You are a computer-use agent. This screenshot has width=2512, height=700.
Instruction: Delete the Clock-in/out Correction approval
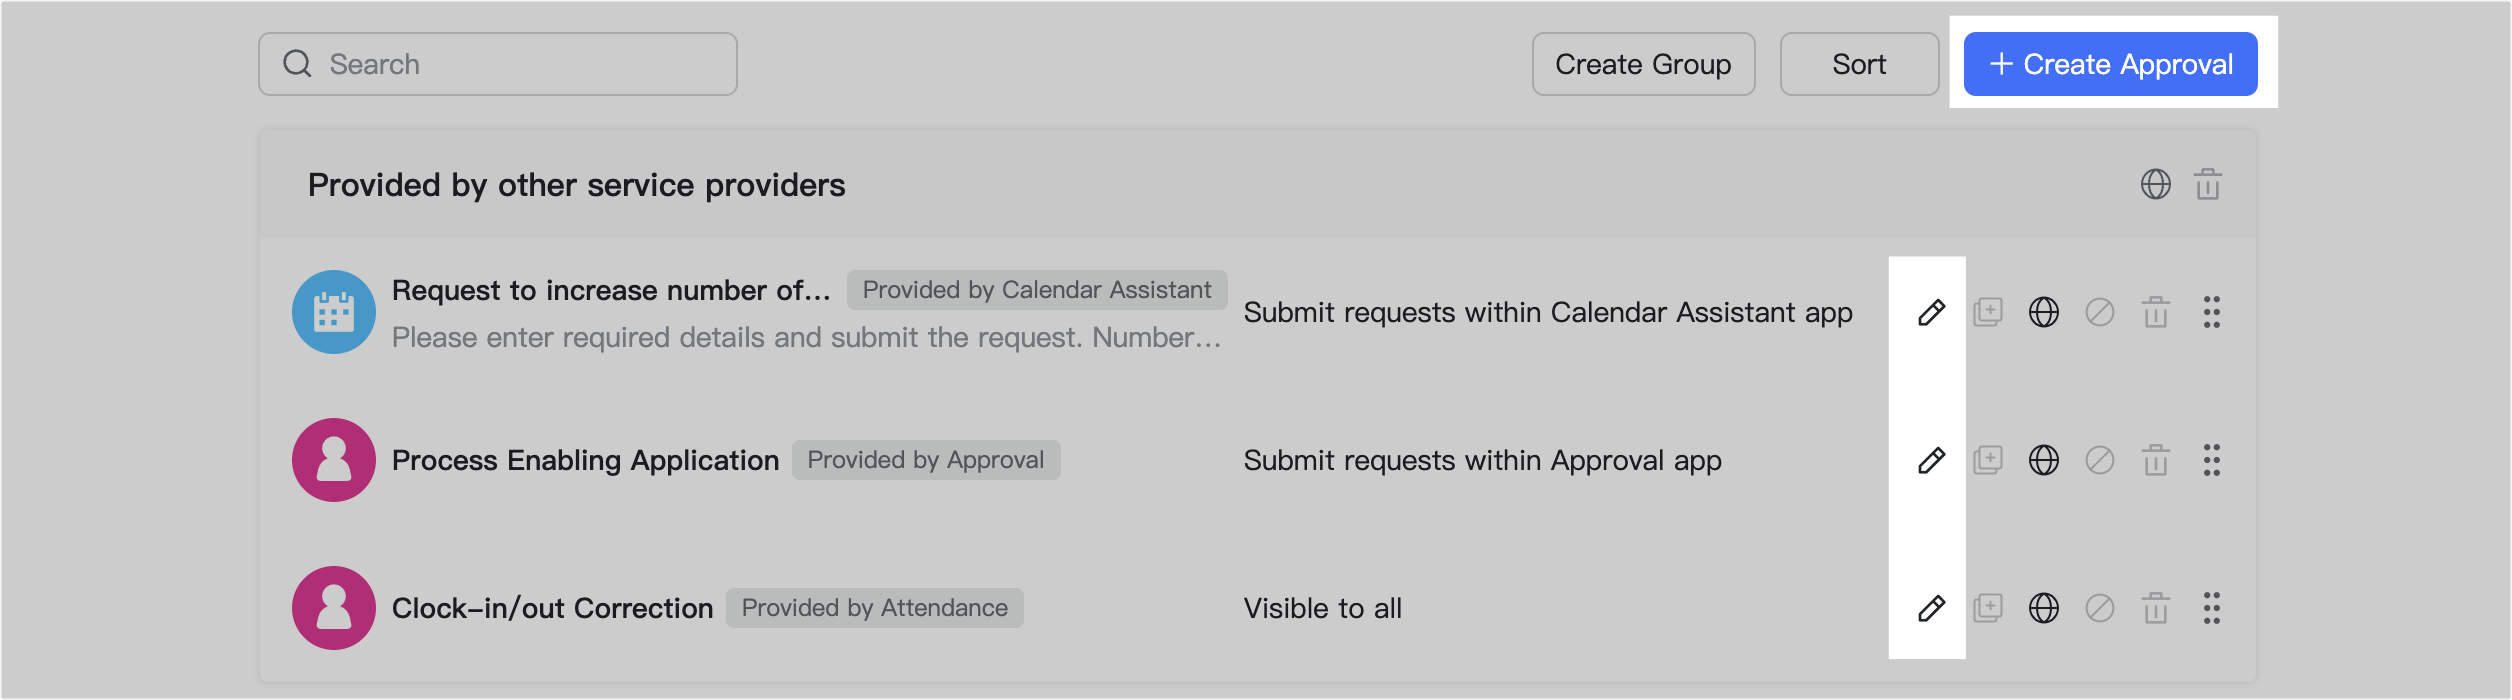coord(2156,607)
